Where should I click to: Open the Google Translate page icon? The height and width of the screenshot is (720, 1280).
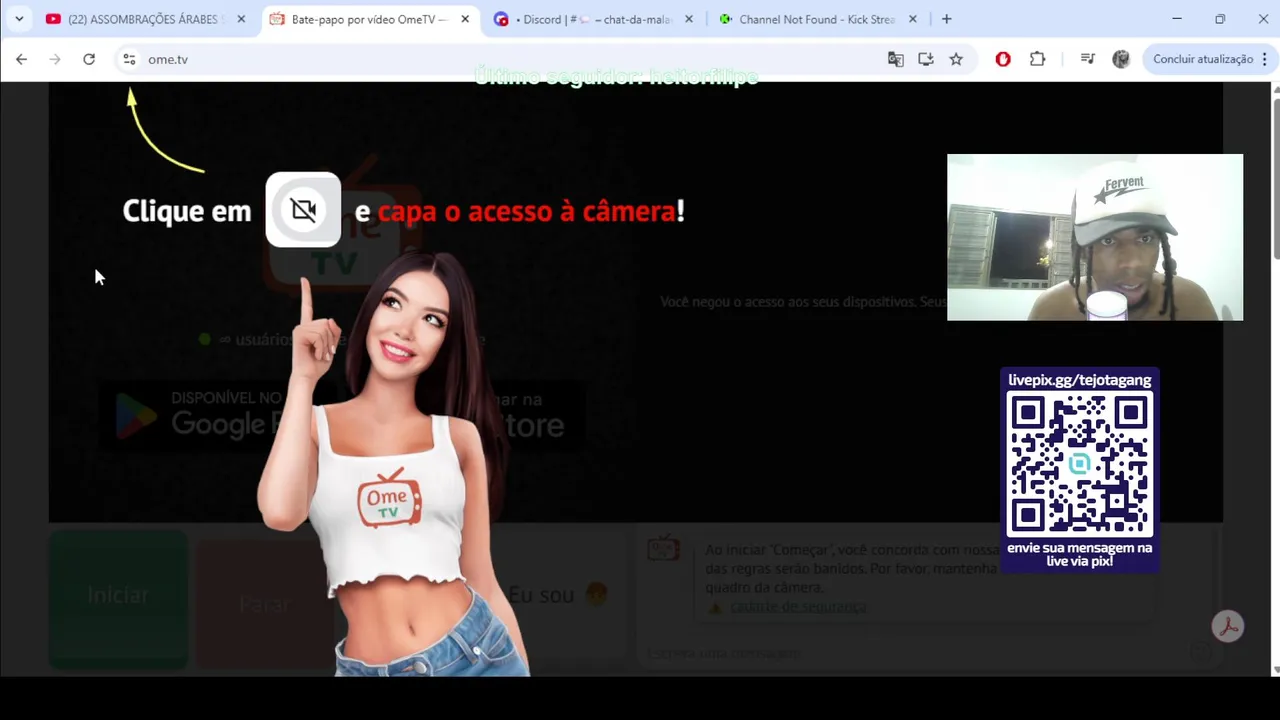point(896,59)
